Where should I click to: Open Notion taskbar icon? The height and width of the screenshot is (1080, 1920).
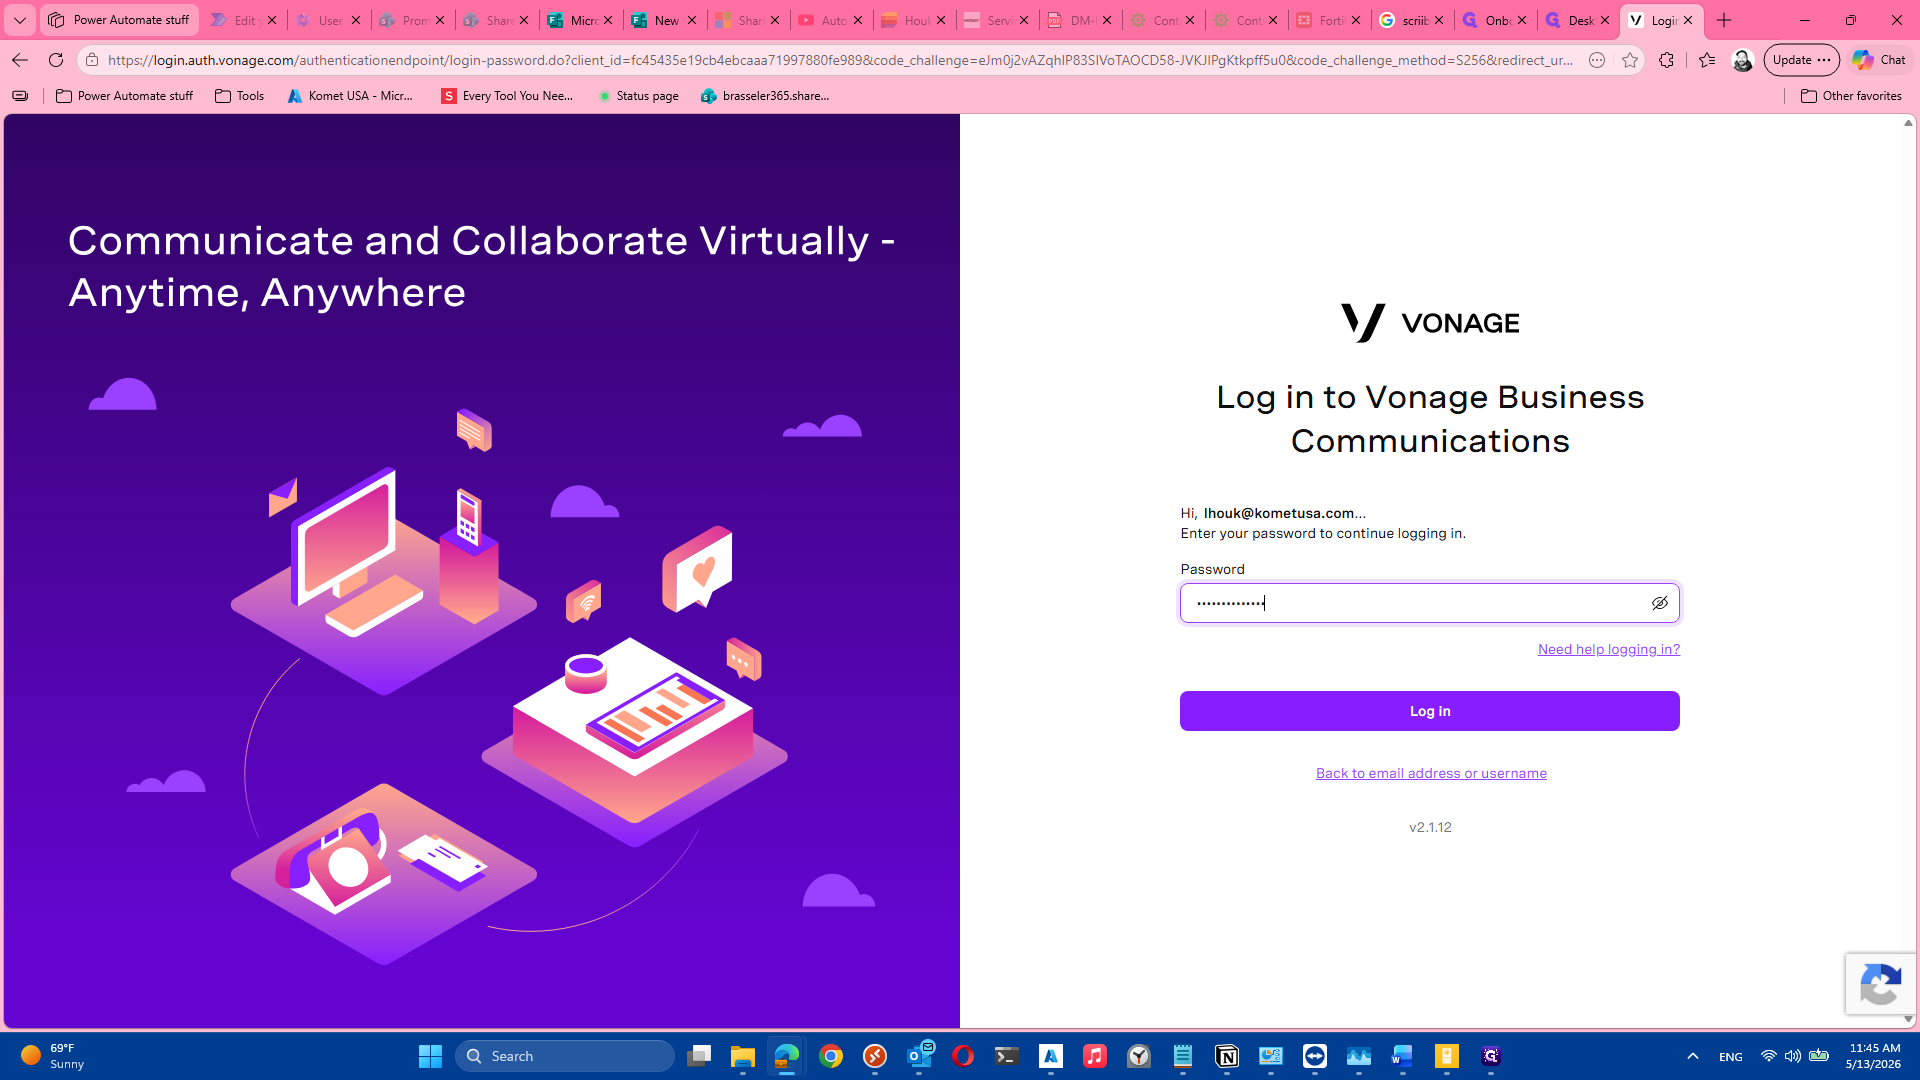point(1227,1056)
